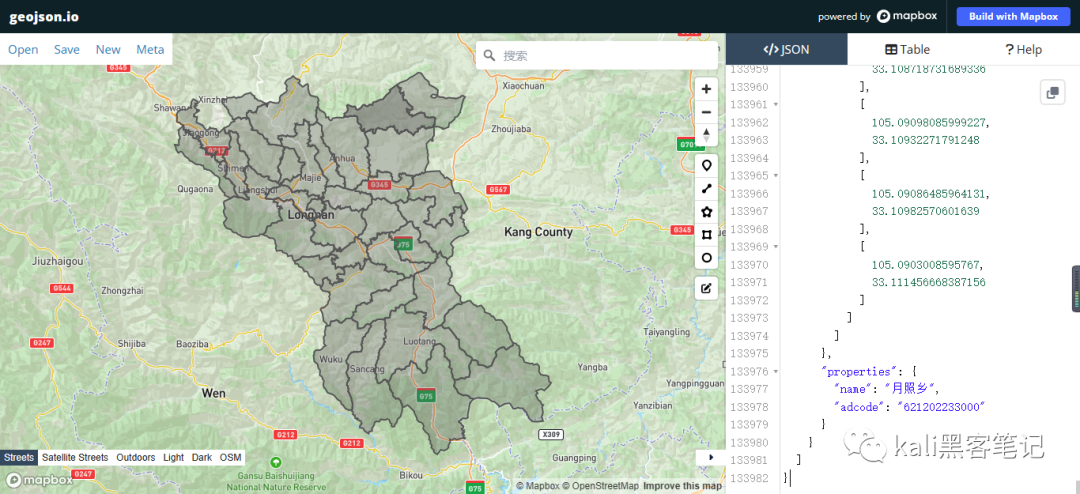1080x494 pixels.
Task: Click the G544 road shield near Zhongzhai
Action: tap(61, 288)
